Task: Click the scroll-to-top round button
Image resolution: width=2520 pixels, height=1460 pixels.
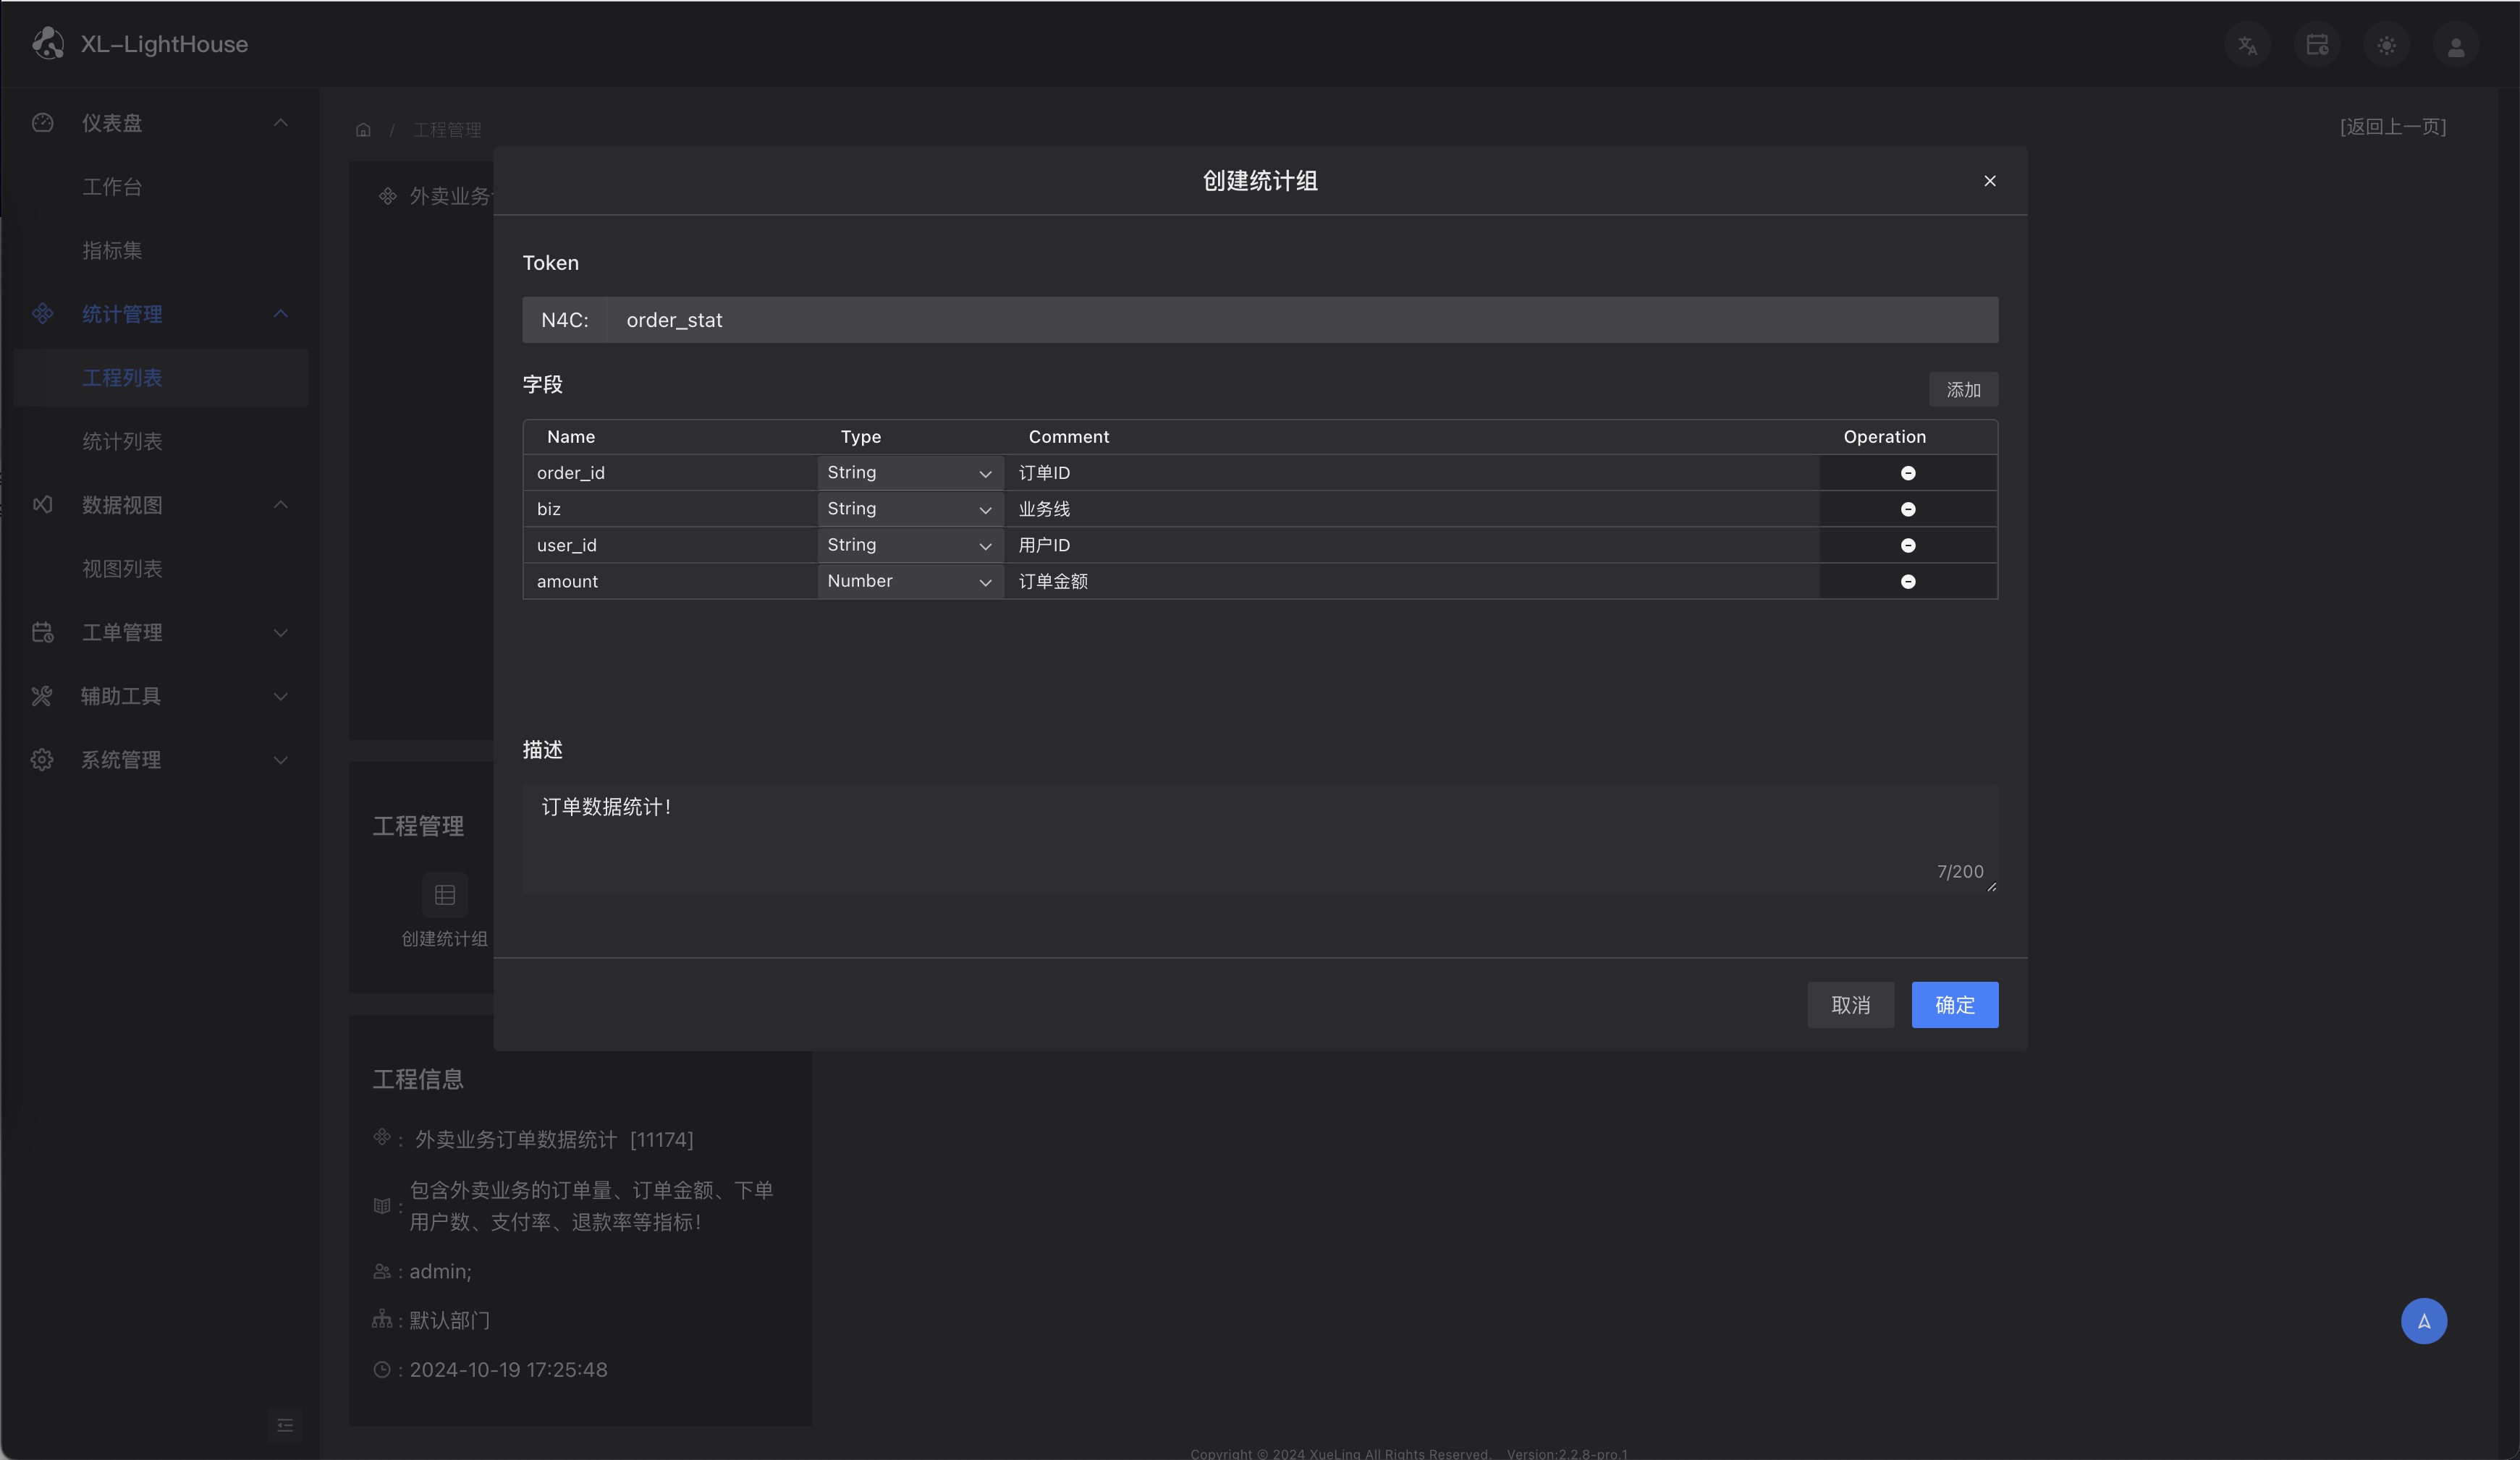Action: pos(2423,1321)
